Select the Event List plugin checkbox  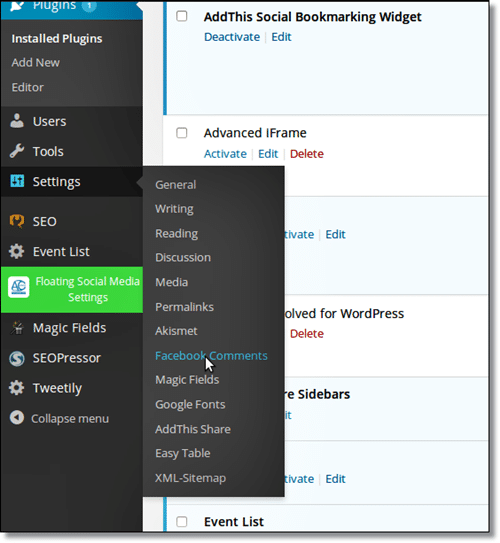point(182,522)
